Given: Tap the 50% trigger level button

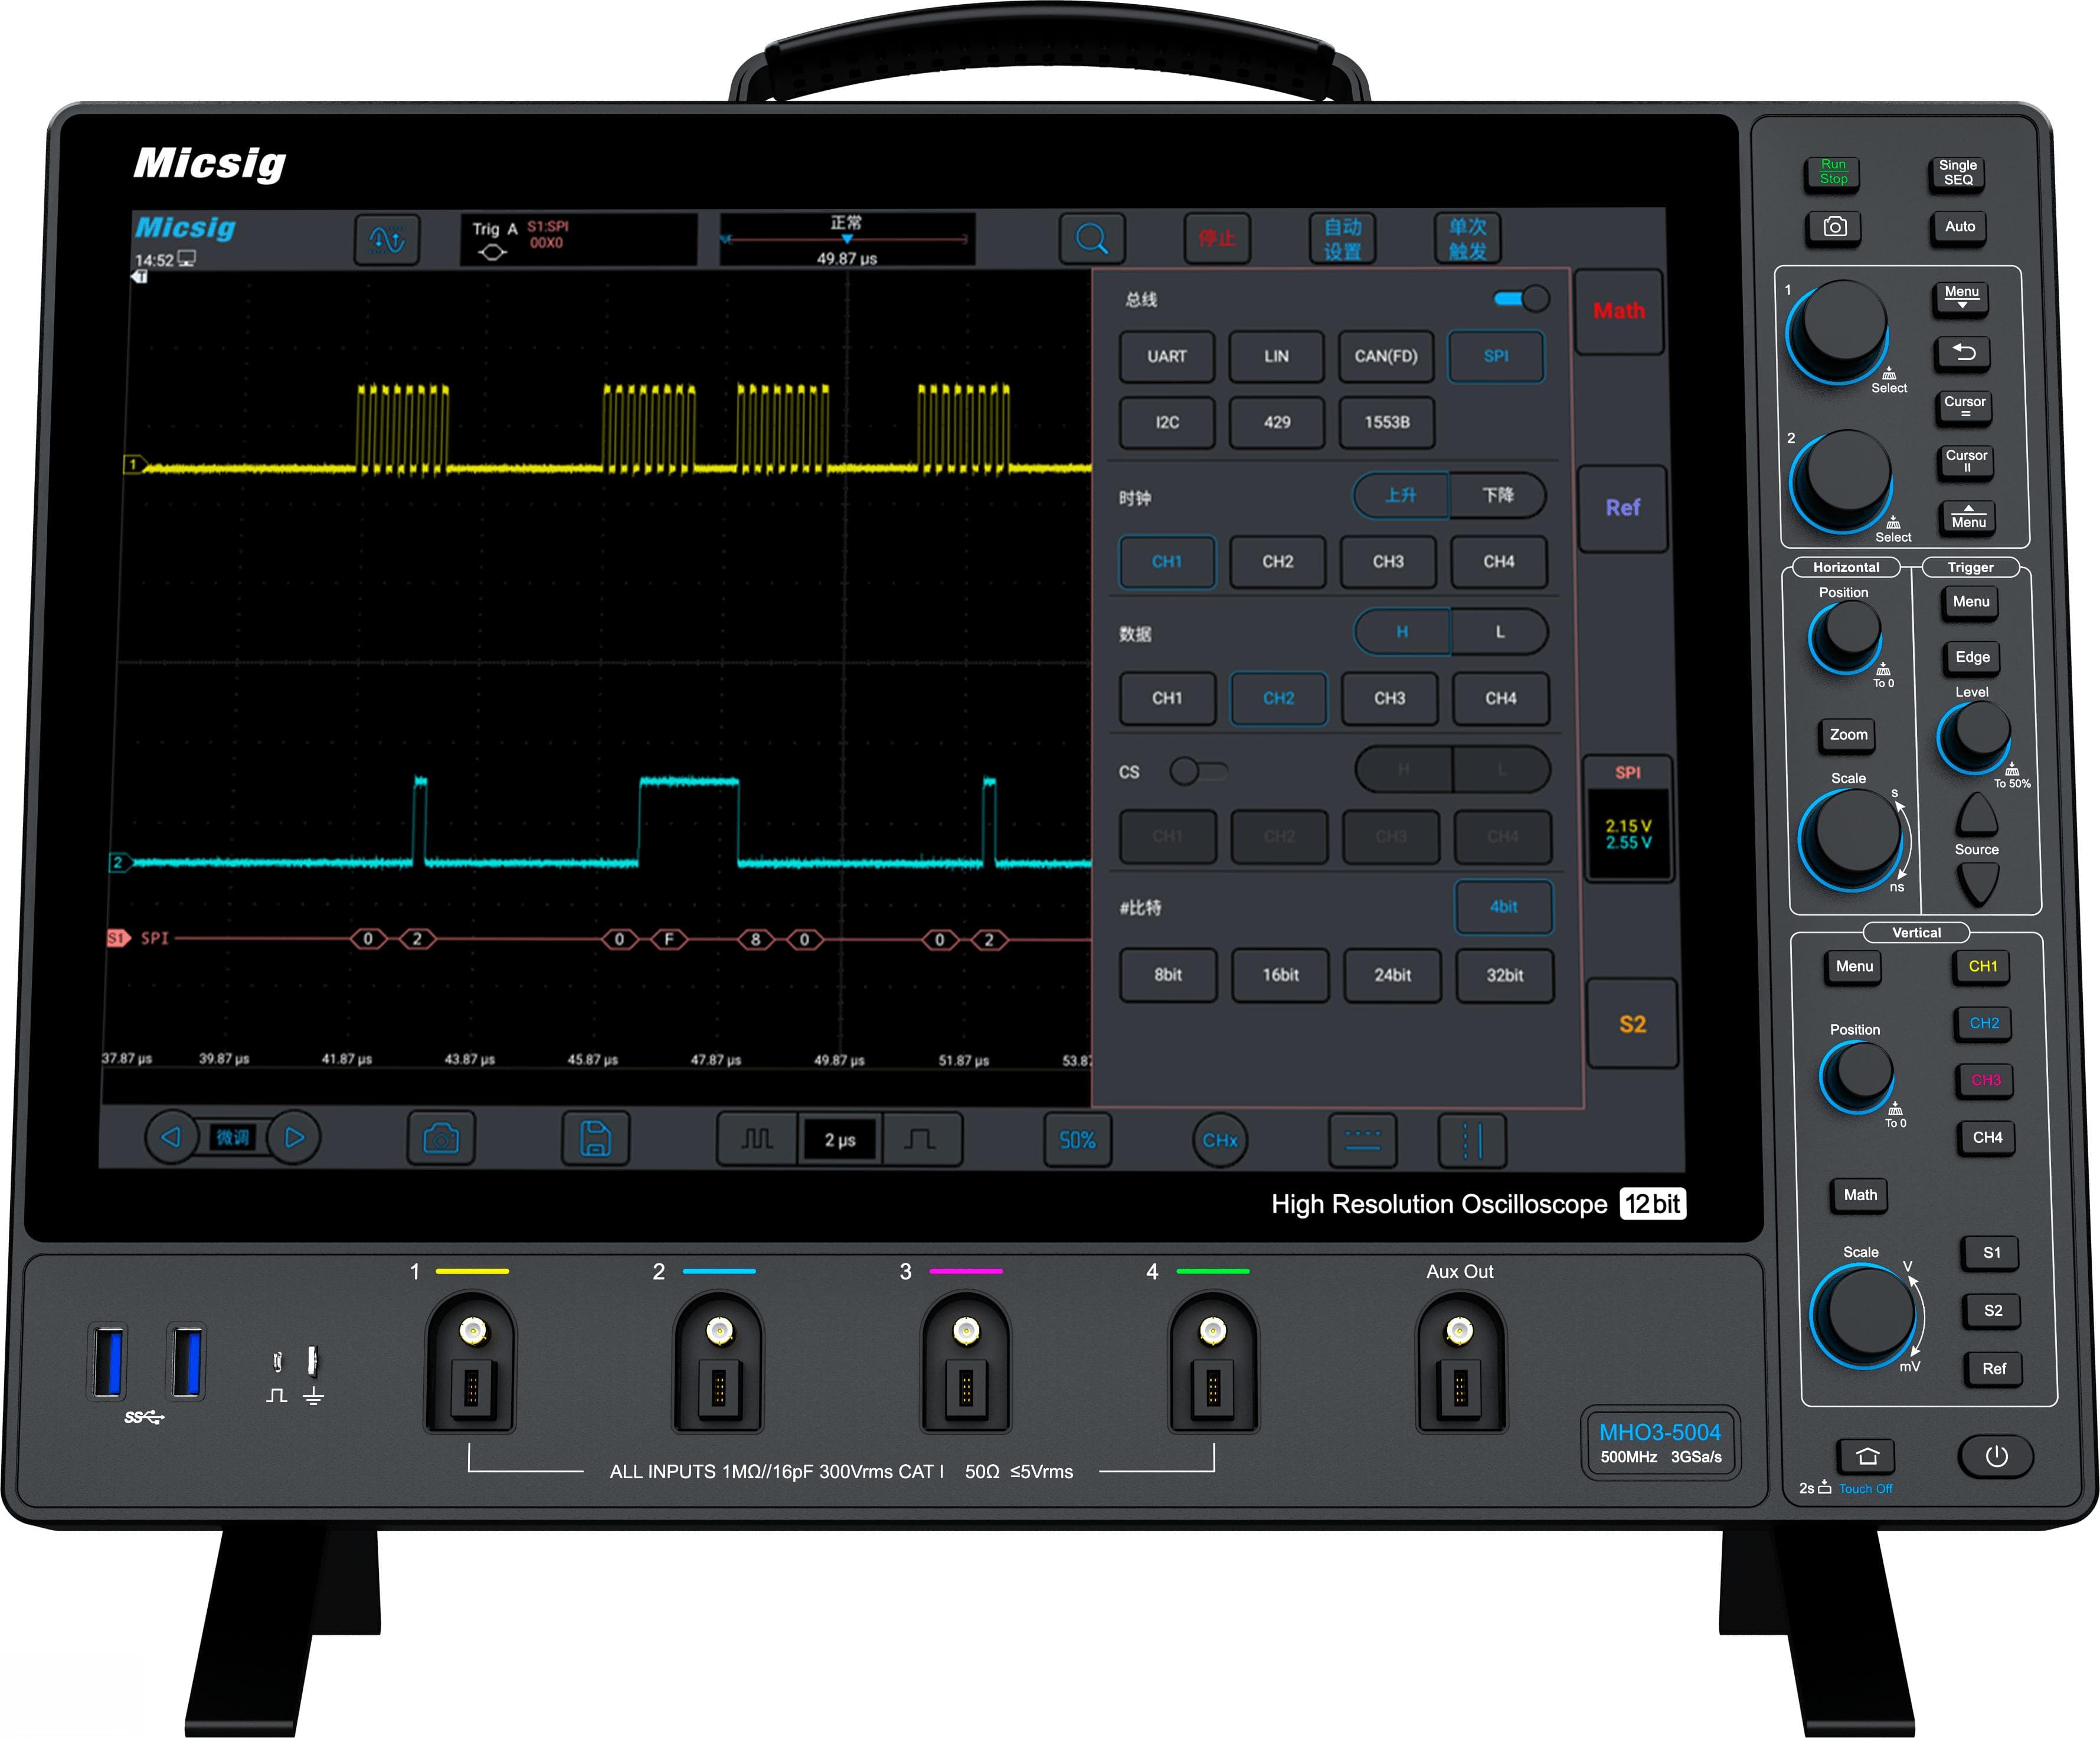Looking at the screenshot, I should point(1077,1140).
